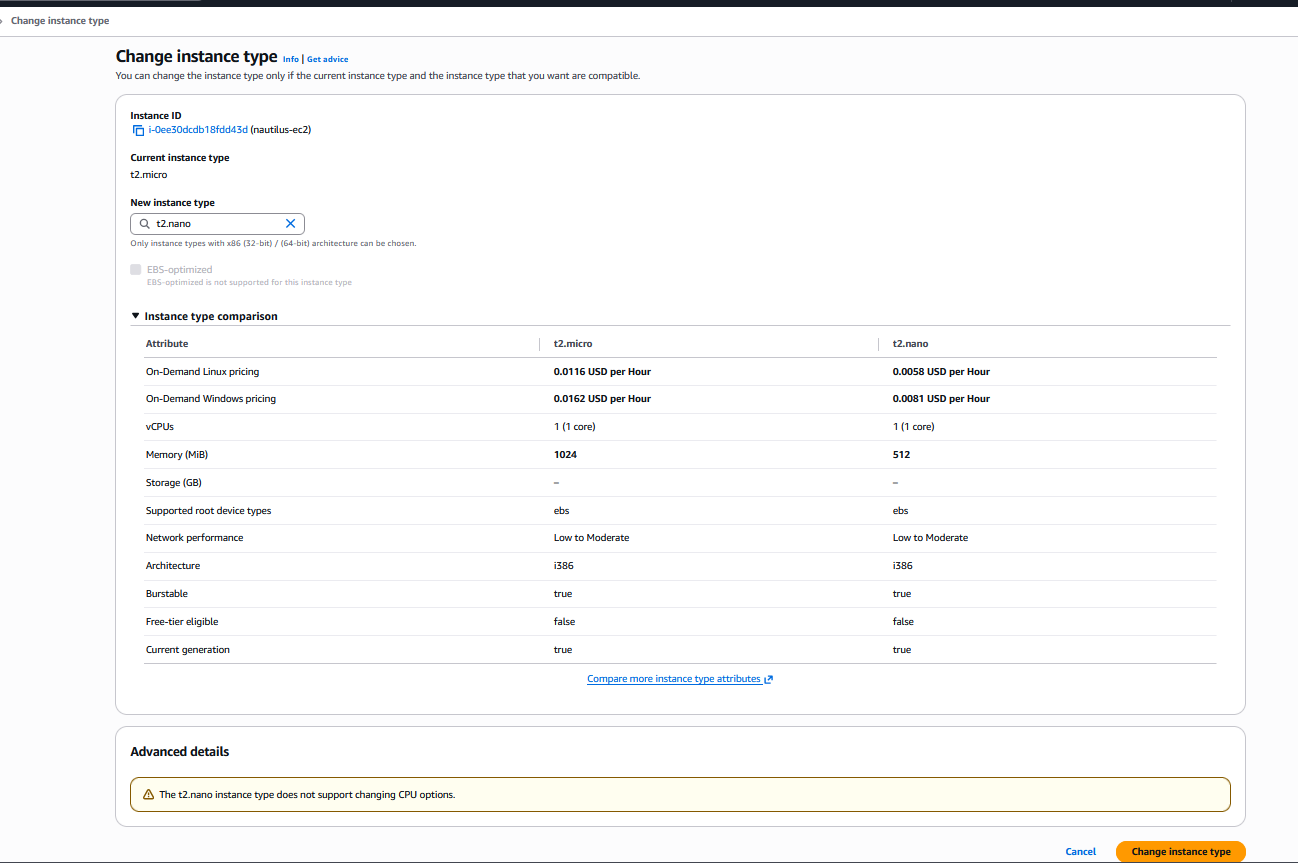Image resolution: width=1298 pixels, height=863 pixels.
Task: Click the Cancel button
Action: (1081, 852)
